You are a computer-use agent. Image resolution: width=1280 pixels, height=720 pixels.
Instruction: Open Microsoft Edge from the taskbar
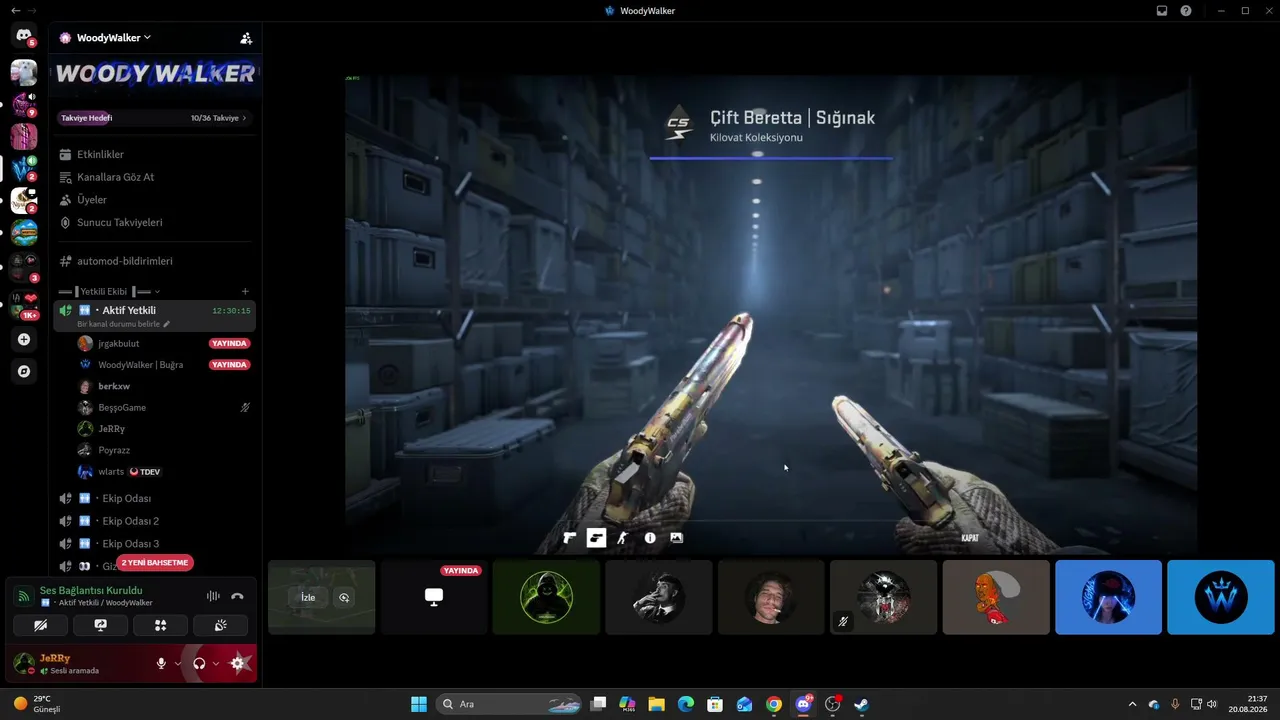point(686,704)
